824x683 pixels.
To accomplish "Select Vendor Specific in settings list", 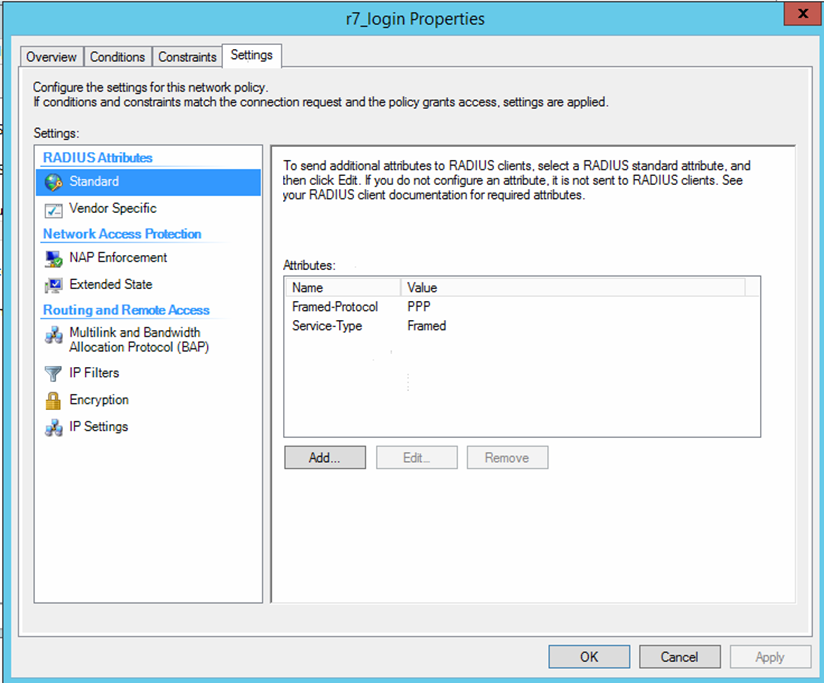I will [x=113, y=209].
